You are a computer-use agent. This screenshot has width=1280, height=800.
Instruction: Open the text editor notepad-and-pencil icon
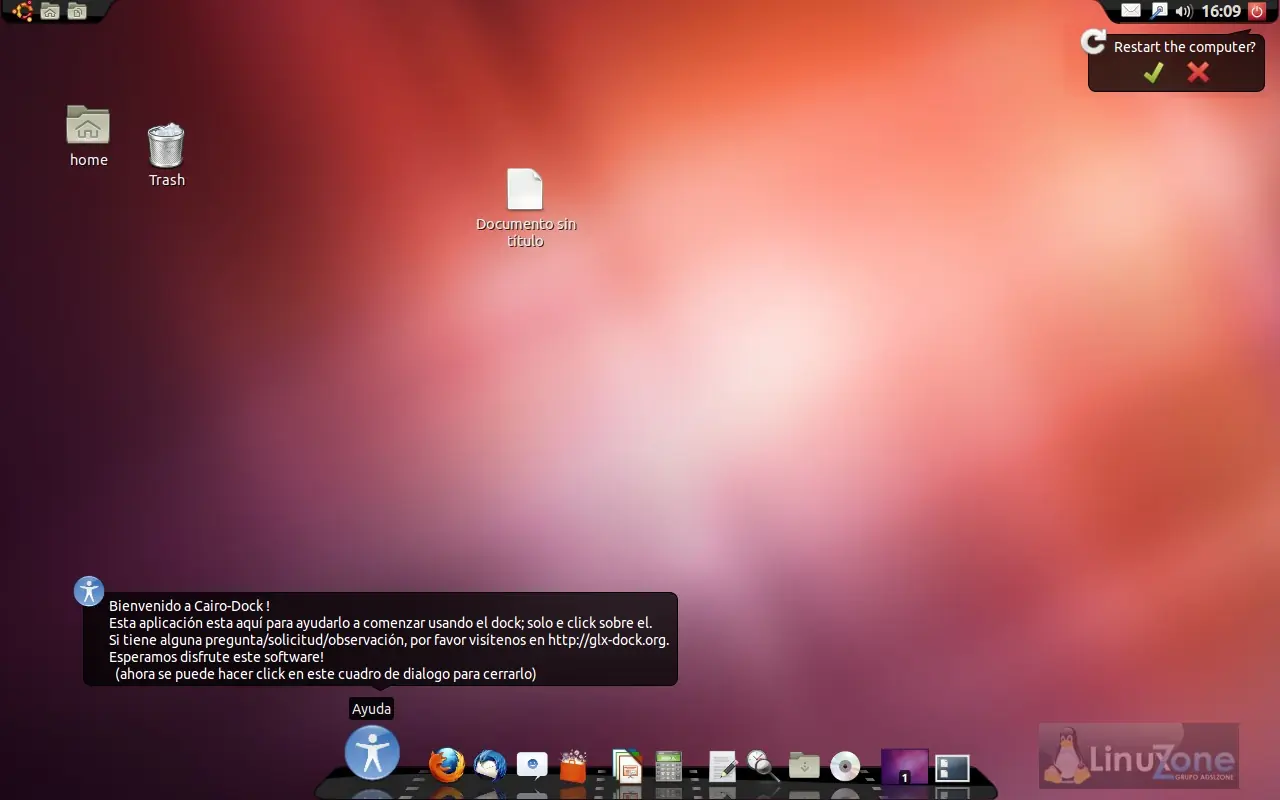[x=723, y=766]
